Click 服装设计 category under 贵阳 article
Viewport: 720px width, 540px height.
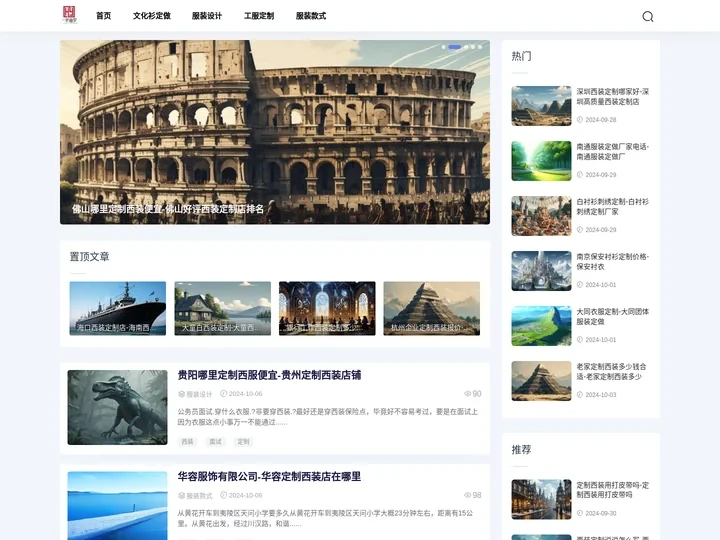[x=199, y=394]
